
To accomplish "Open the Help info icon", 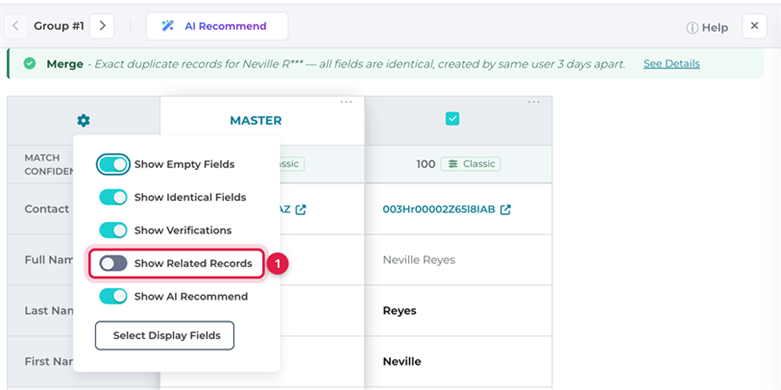I will (692, 28).
